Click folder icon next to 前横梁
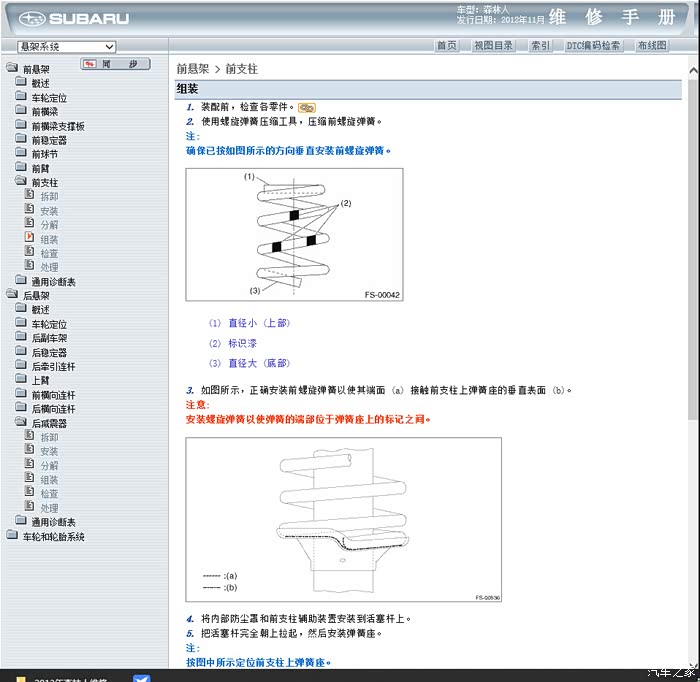Viewport: 700px width, 682px height. 21,112
